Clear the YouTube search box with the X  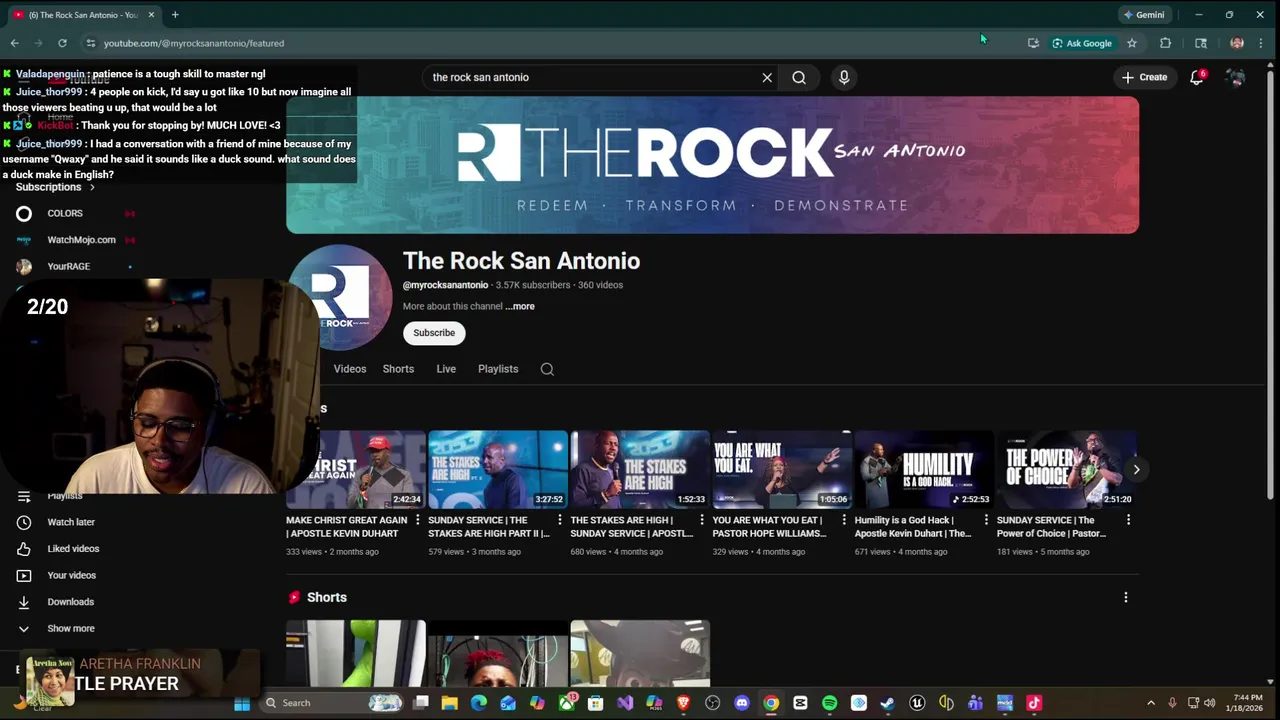point(767,77)
